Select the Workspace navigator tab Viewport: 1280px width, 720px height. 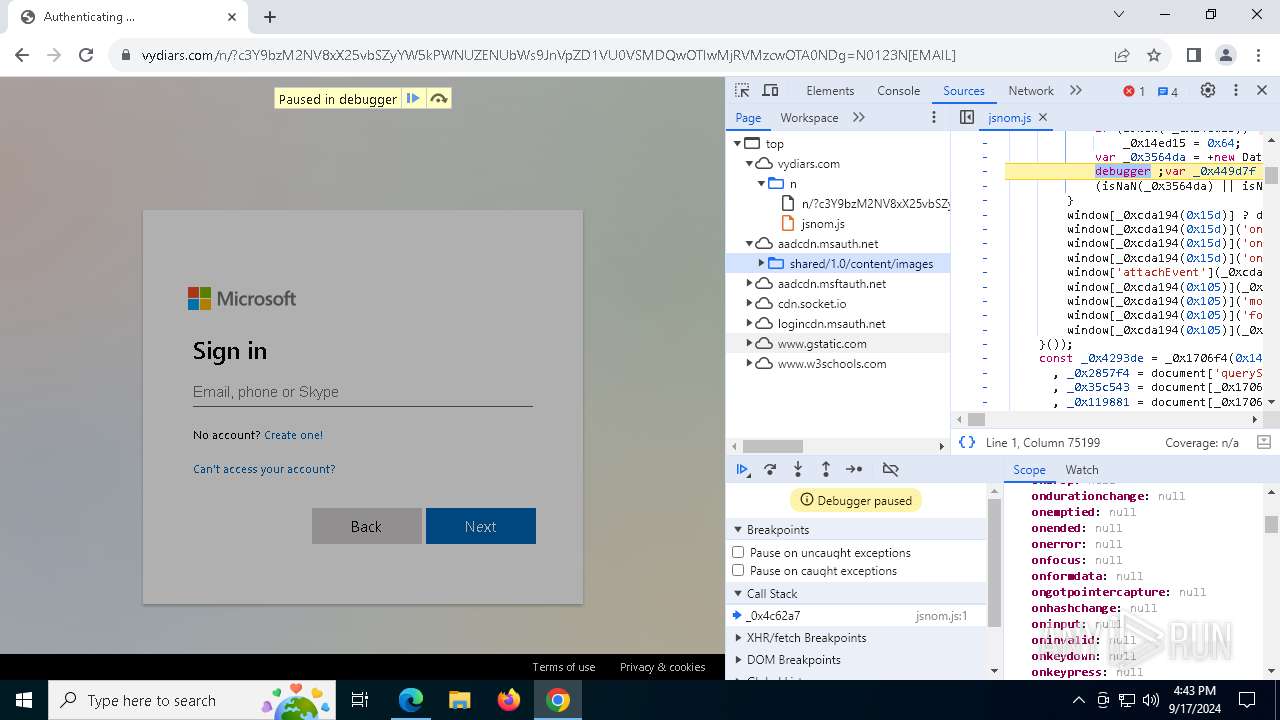[809, 117]
